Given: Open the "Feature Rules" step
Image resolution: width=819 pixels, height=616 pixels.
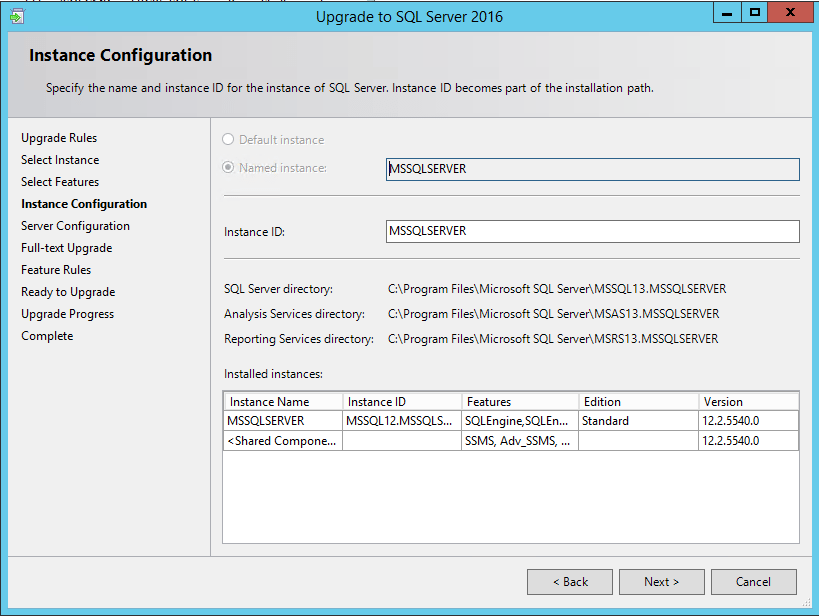Looking at the screenshot, I should (x=55, y=269).
